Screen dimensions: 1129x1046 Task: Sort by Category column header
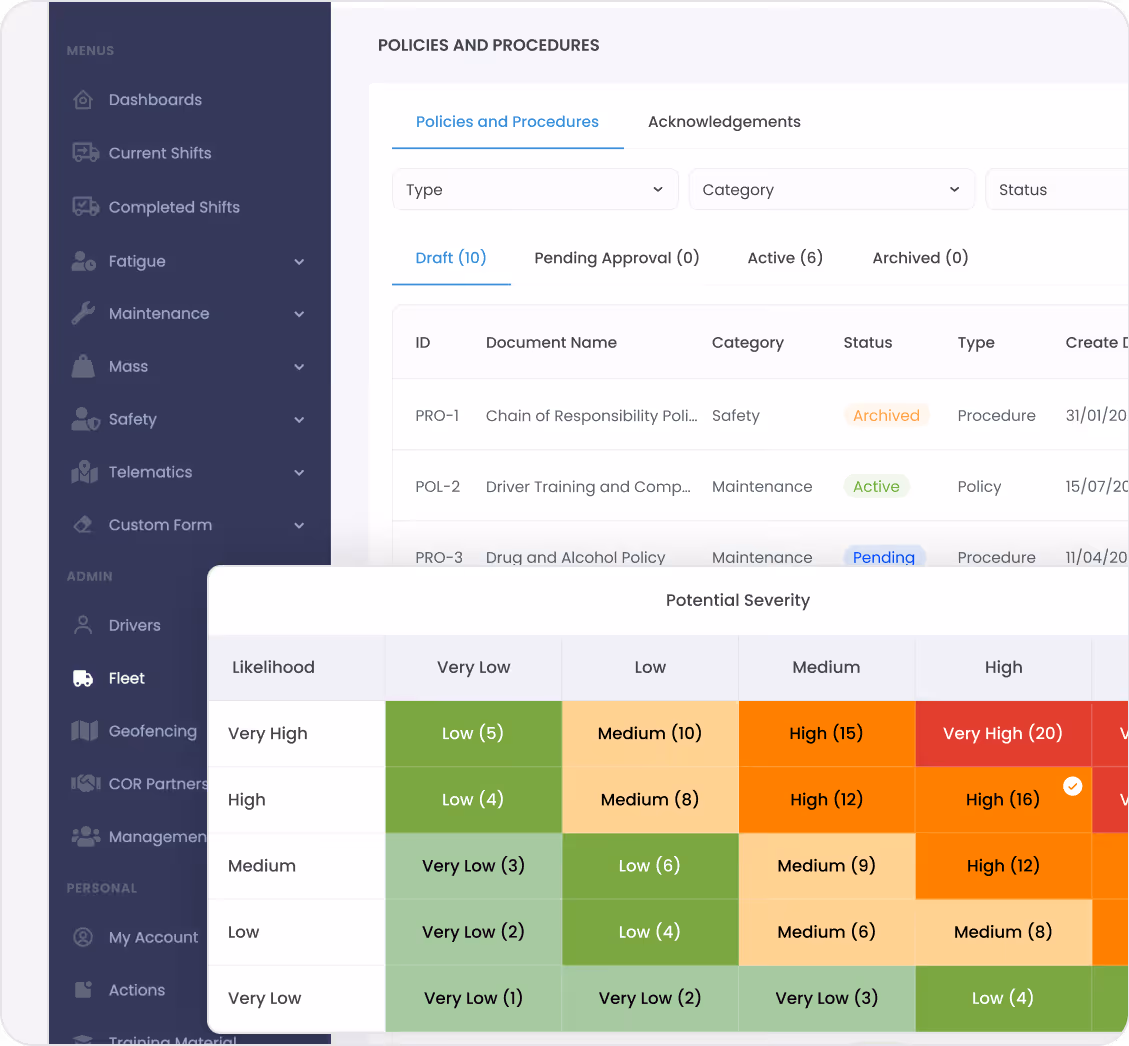(747, 343)
